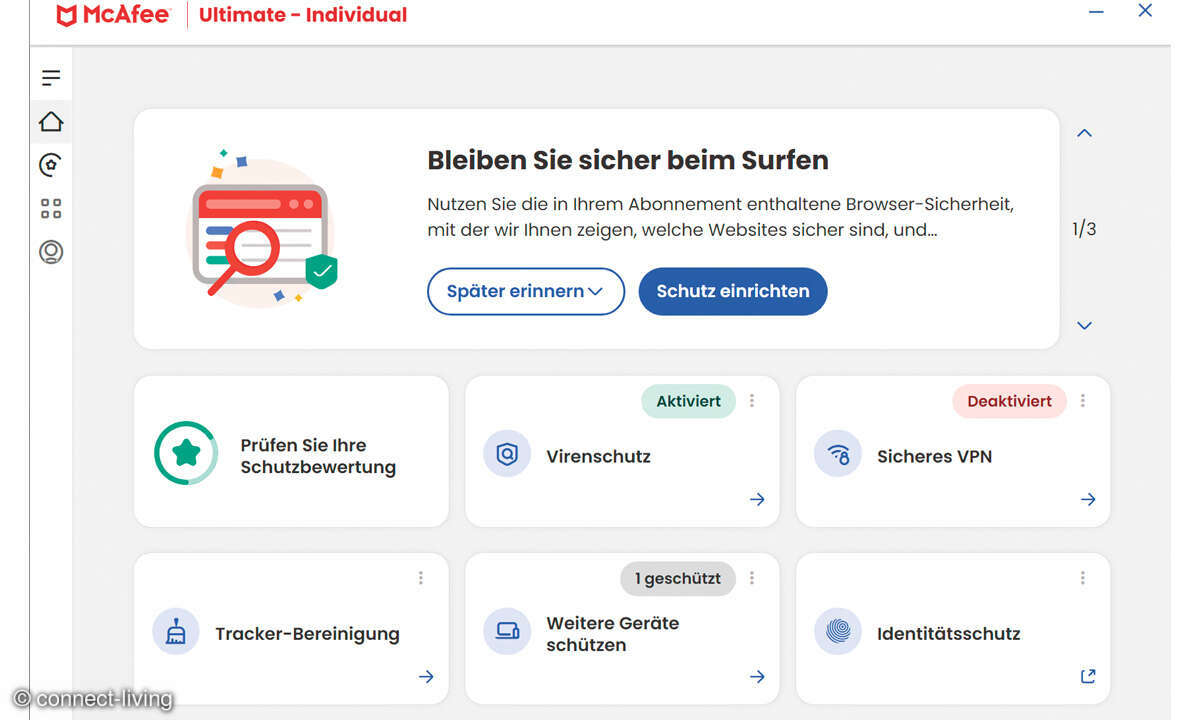Open the apps grid sidebar icon

[51, 208]
